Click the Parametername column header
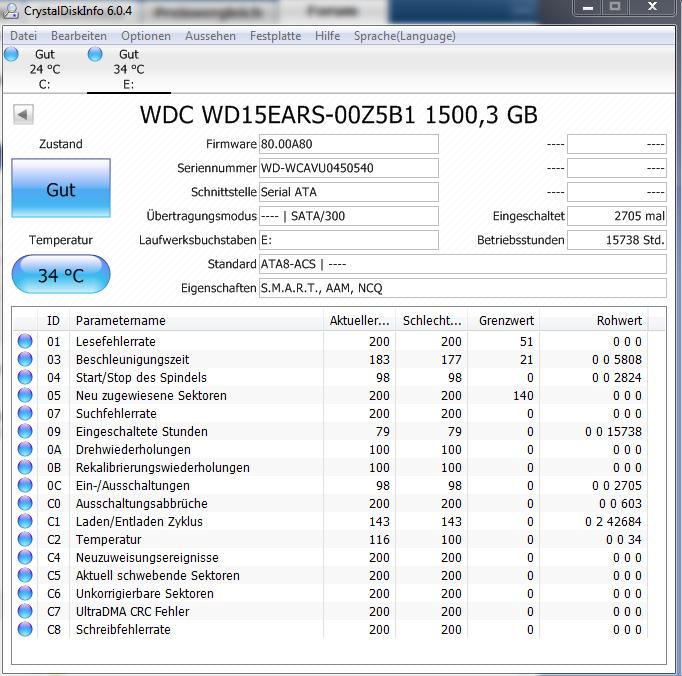Viewport: 682px width, 676px height. pos(196,321)
